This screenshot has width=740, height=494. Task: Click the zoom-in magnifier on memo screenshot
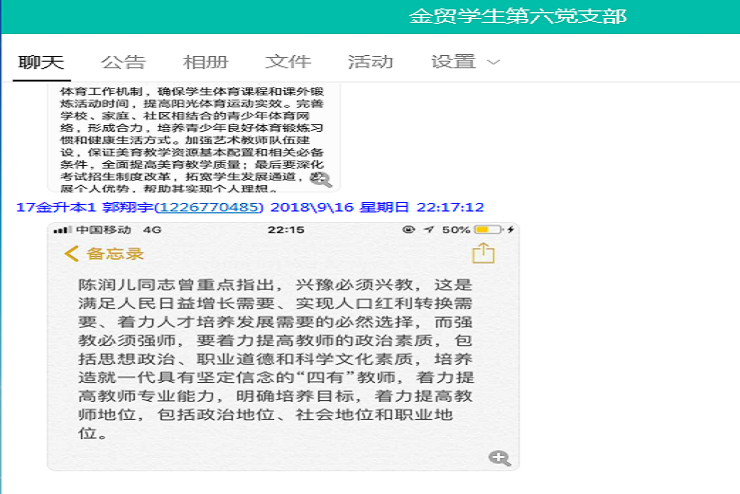pos(499,458)
